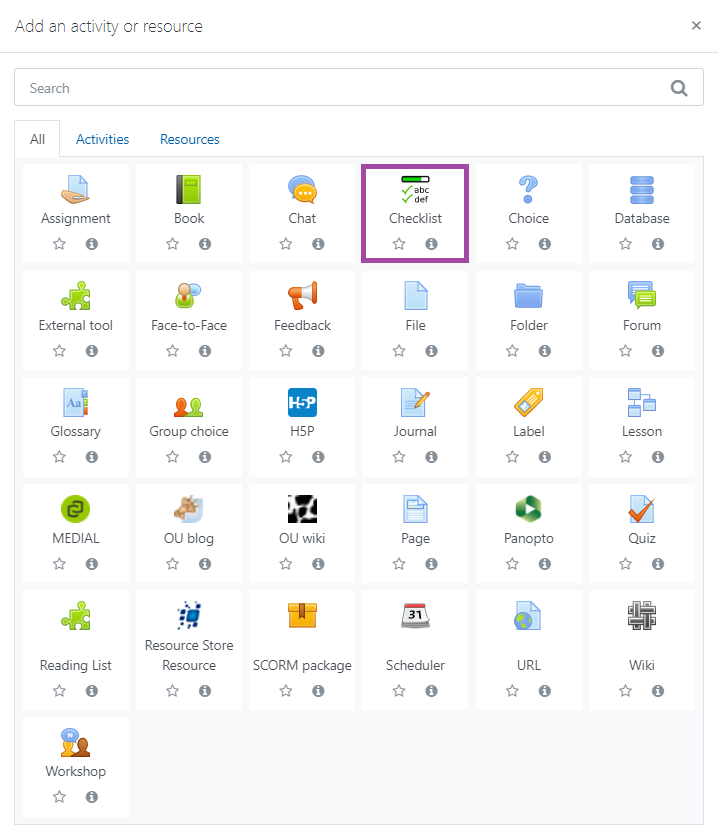This screenshot has width=718, height=836.
Task: Show info about the Checklist activity
Action: (431, 243)
